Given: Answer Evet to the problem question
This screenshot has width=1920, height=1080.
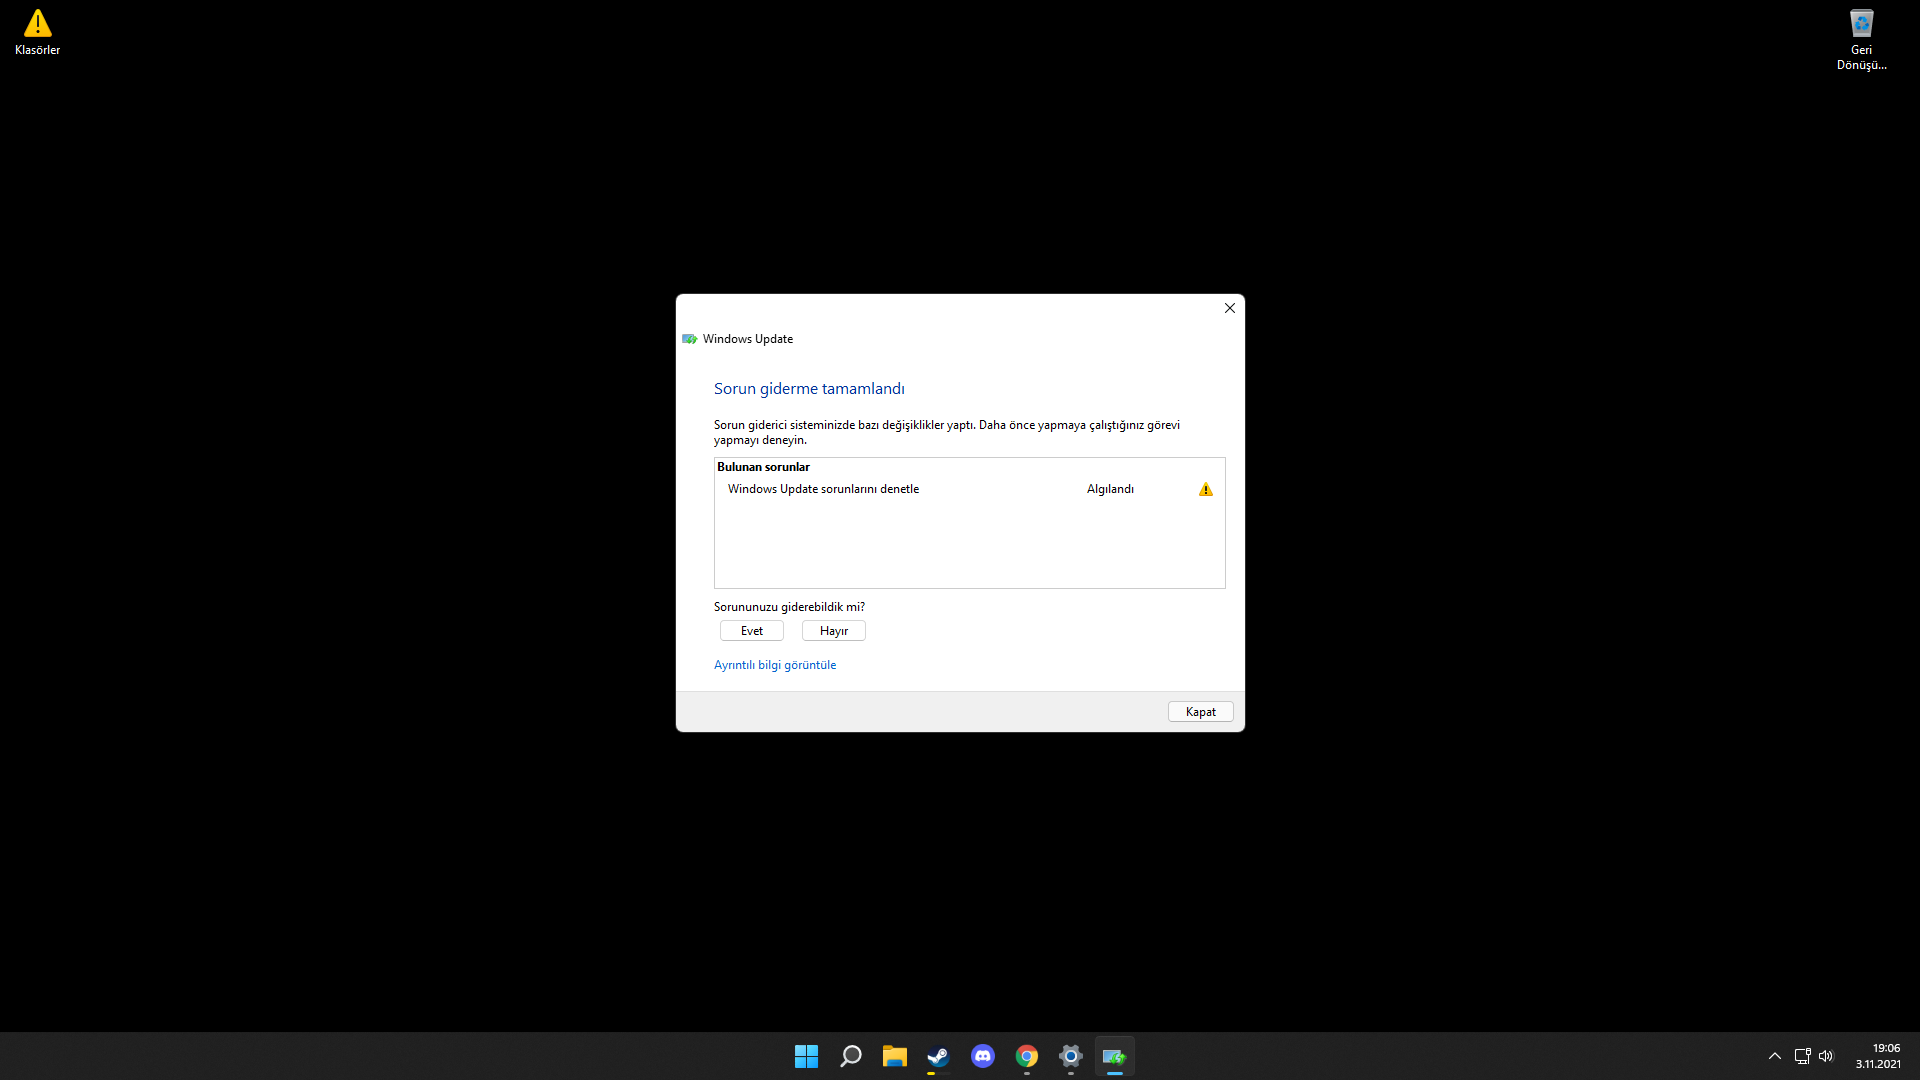Looking at the screenshot, I should point(751,631).
